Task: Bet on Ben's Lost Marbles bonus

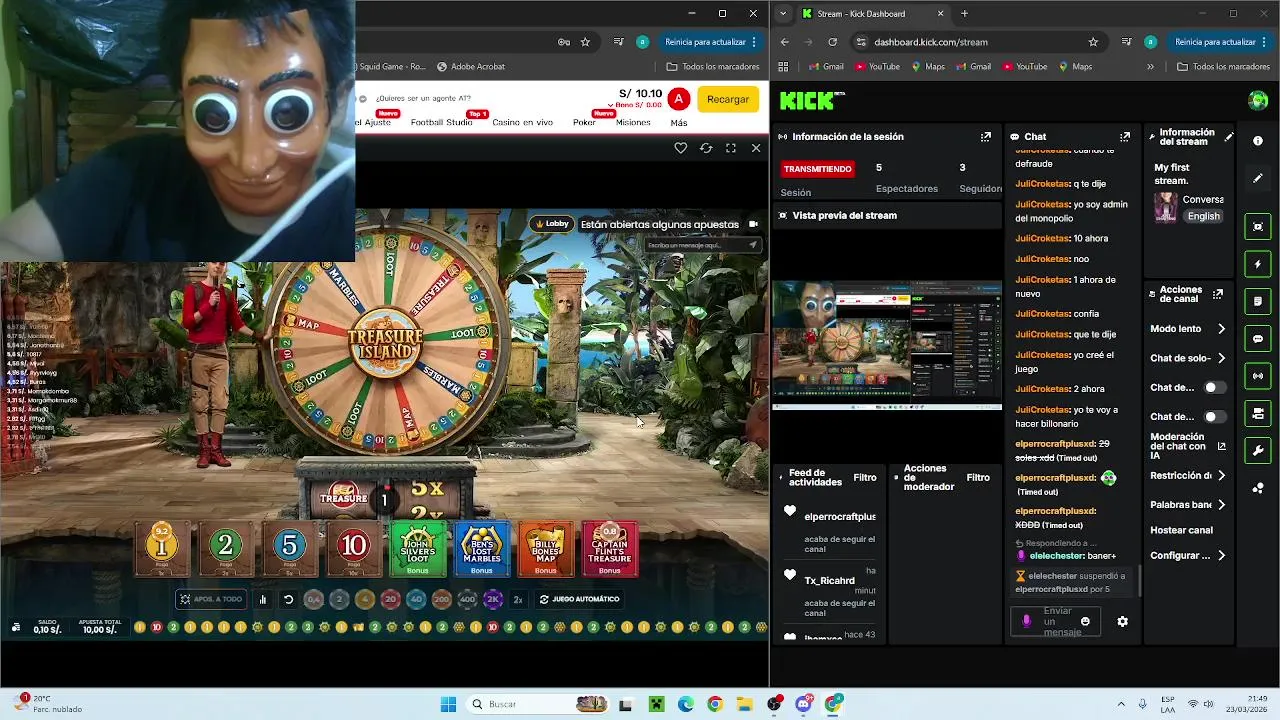Action: 481,549
